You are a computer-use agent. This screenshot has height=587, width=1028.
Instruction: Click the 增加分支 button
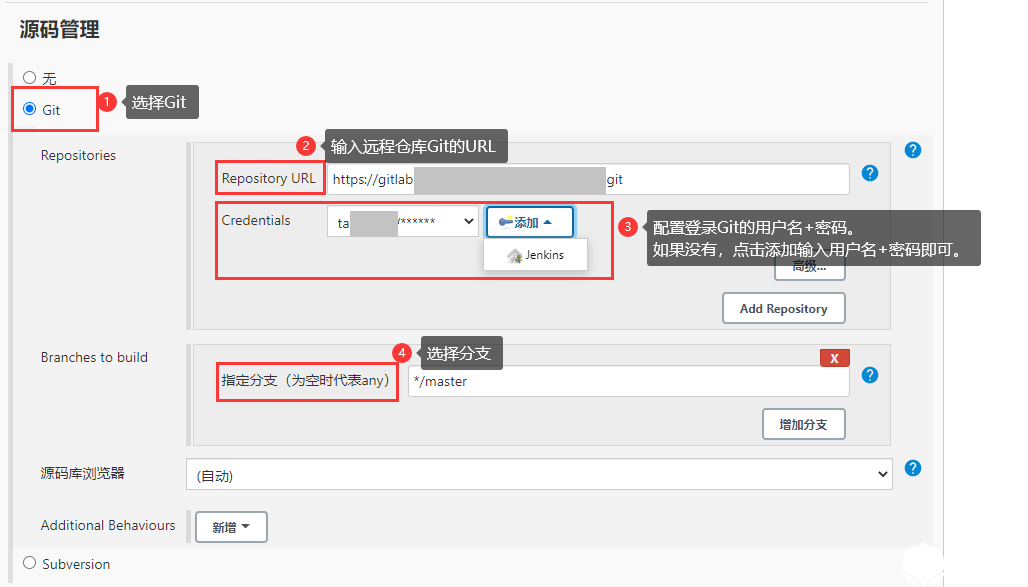(x=805, y=424)
